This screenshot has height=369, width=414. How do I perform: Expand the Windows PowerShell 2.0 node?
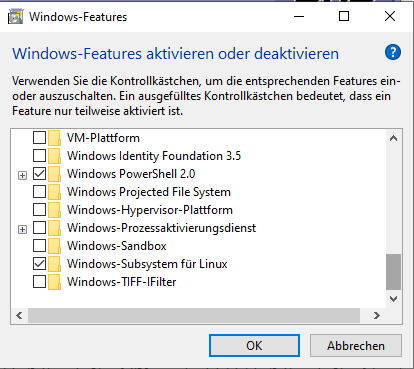tap(22, 175)
